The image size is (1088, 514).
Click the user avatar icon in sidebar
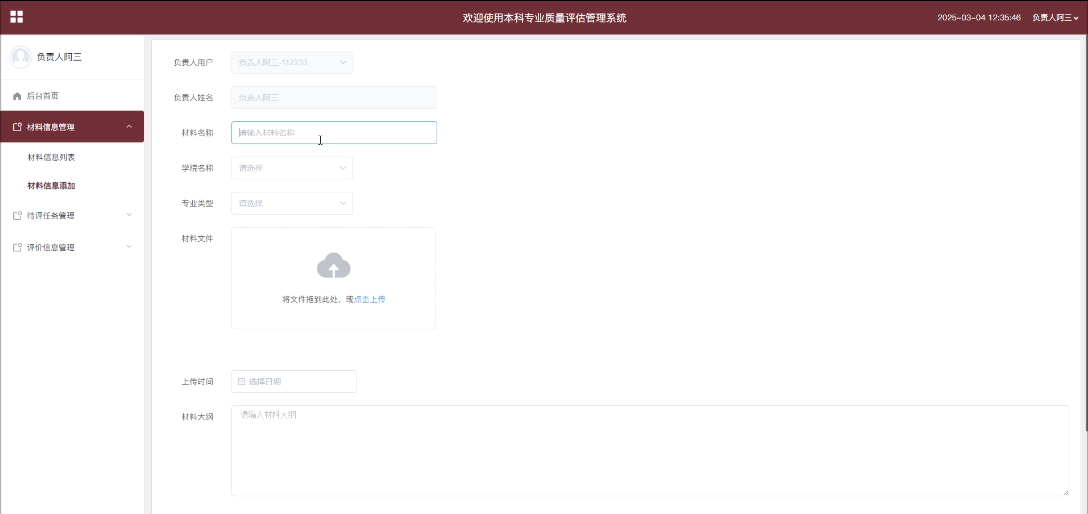20,57
